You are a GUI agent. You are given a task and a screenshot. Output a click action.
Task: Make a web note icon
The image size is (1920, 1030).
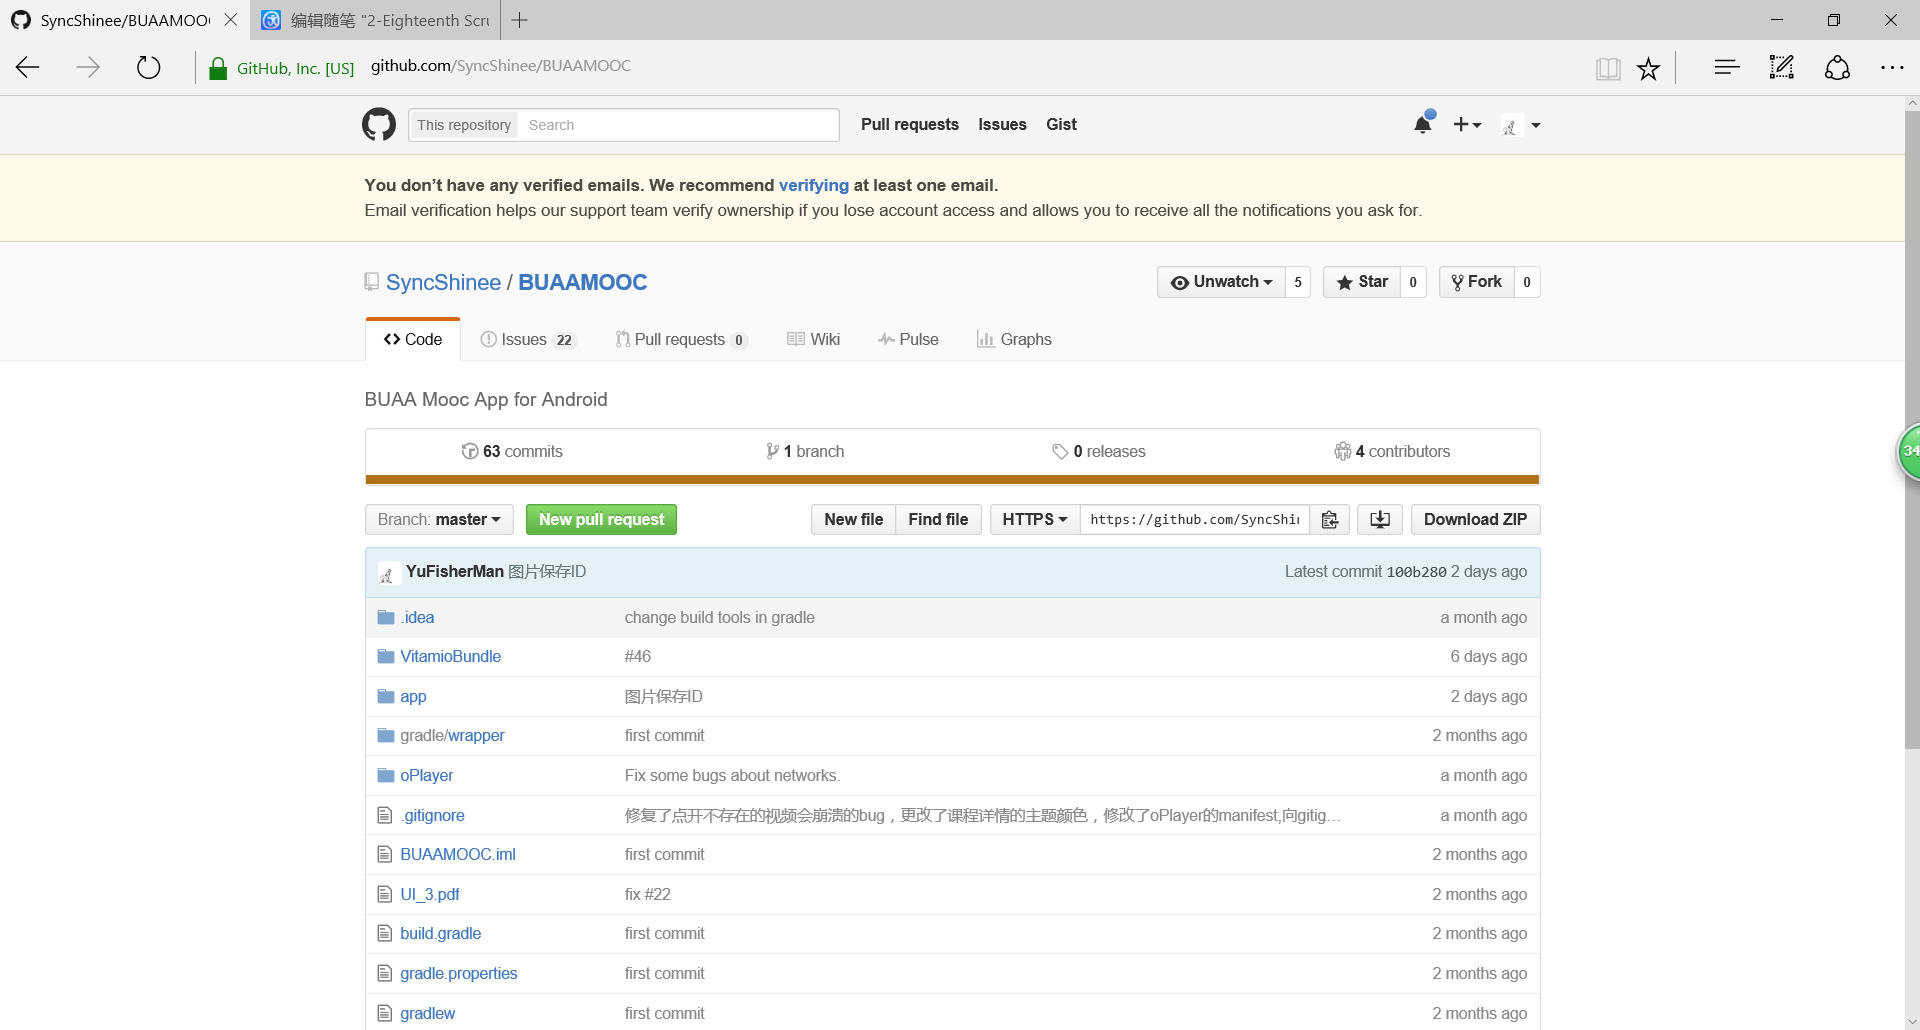click(1782, 68)
